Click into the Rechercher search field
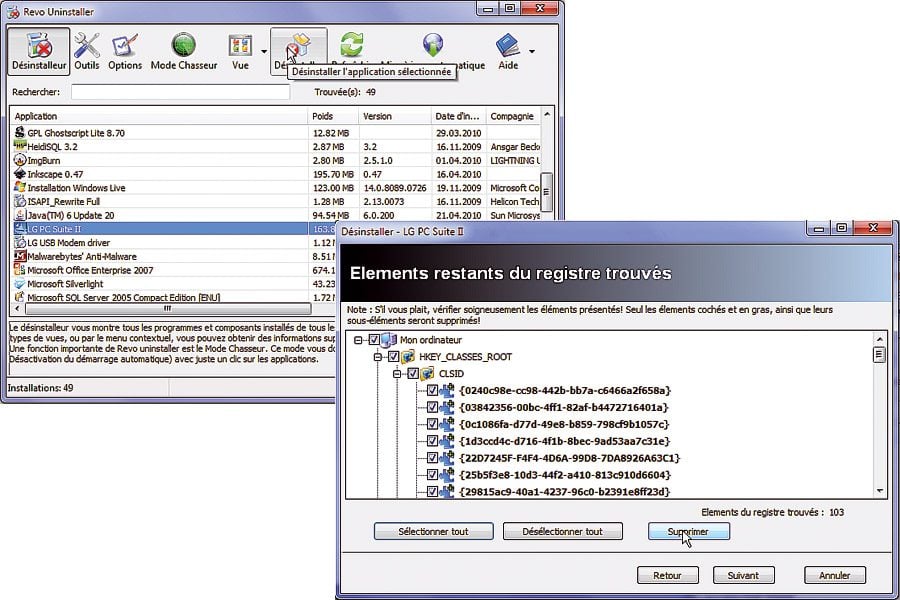The width and height of the screenshot is (900, 600). pos(180,92)
